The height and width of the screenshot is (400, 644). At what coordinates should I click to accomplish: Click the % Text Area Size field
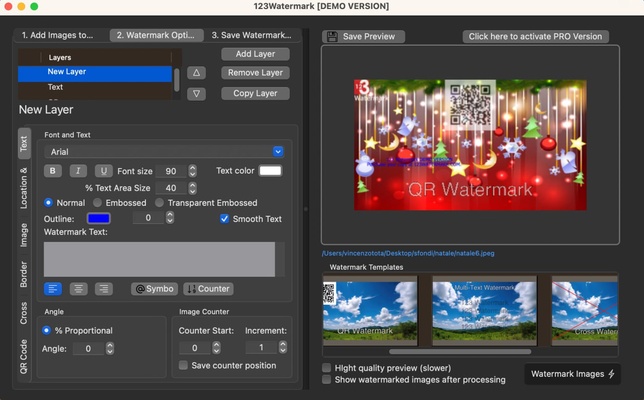pos(171,188)
